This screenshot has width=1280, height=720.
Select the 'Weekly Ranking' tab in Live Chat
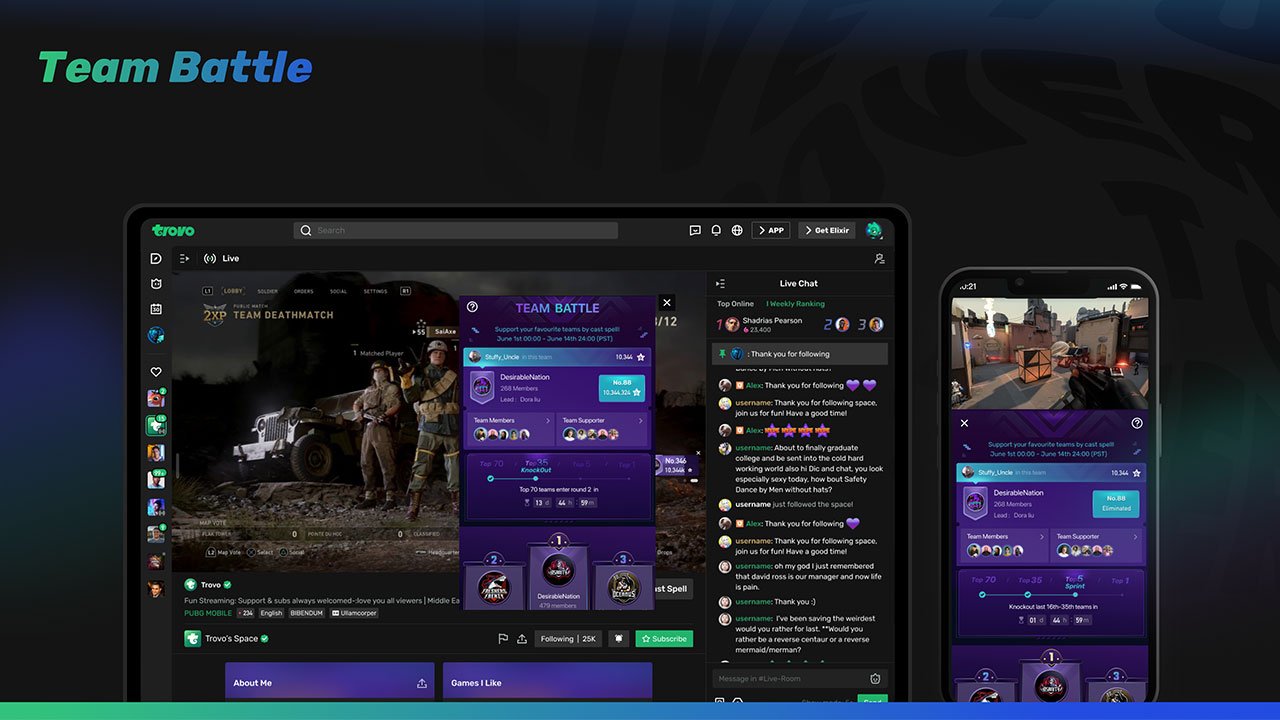coord(795,303)
